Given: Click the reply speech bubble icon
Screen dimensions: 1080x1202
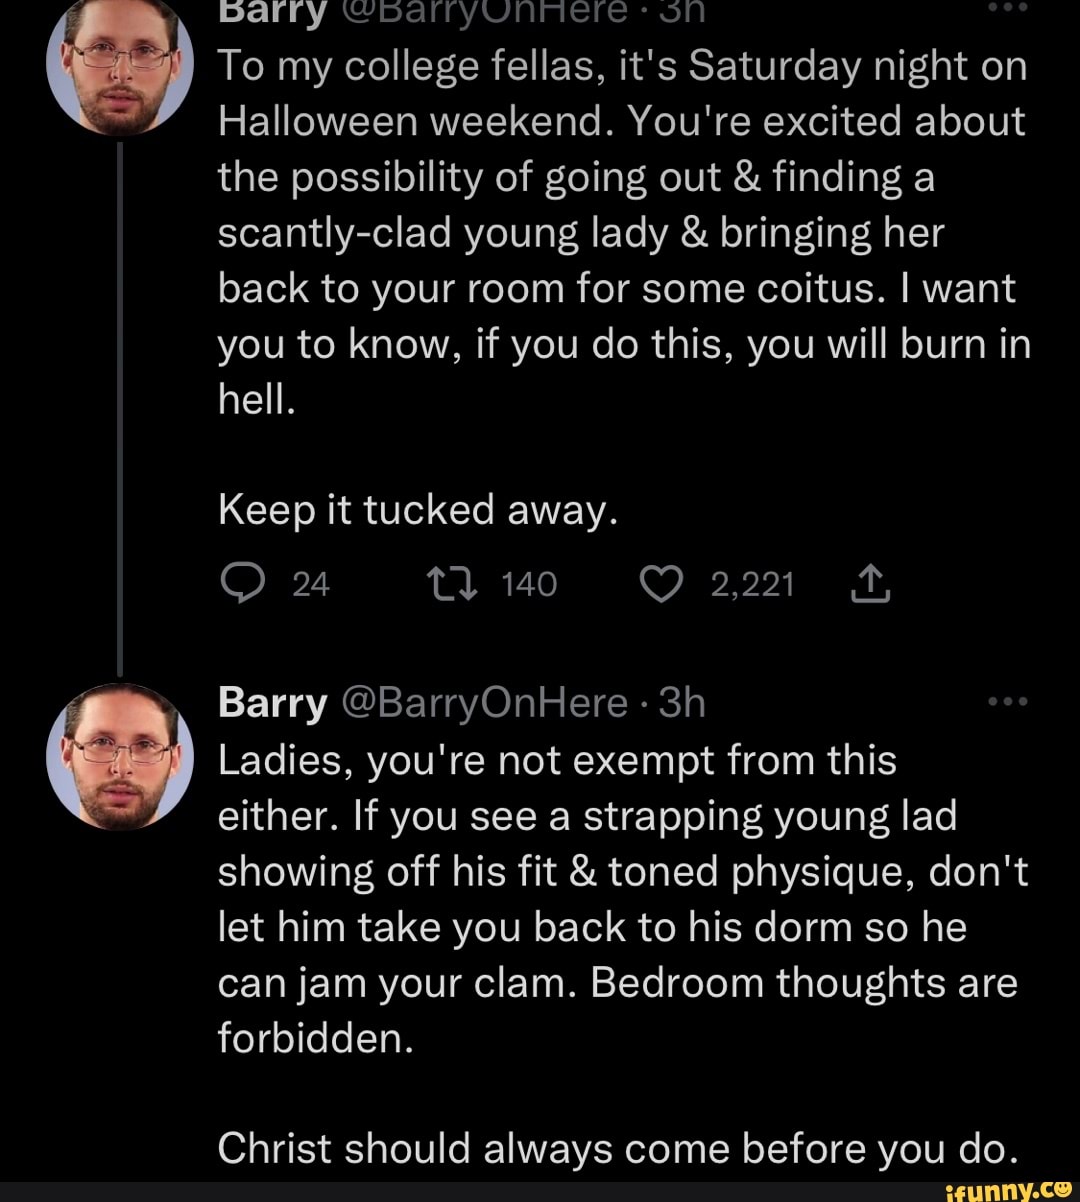Looking at the screenshot, I should pos(242,583).
